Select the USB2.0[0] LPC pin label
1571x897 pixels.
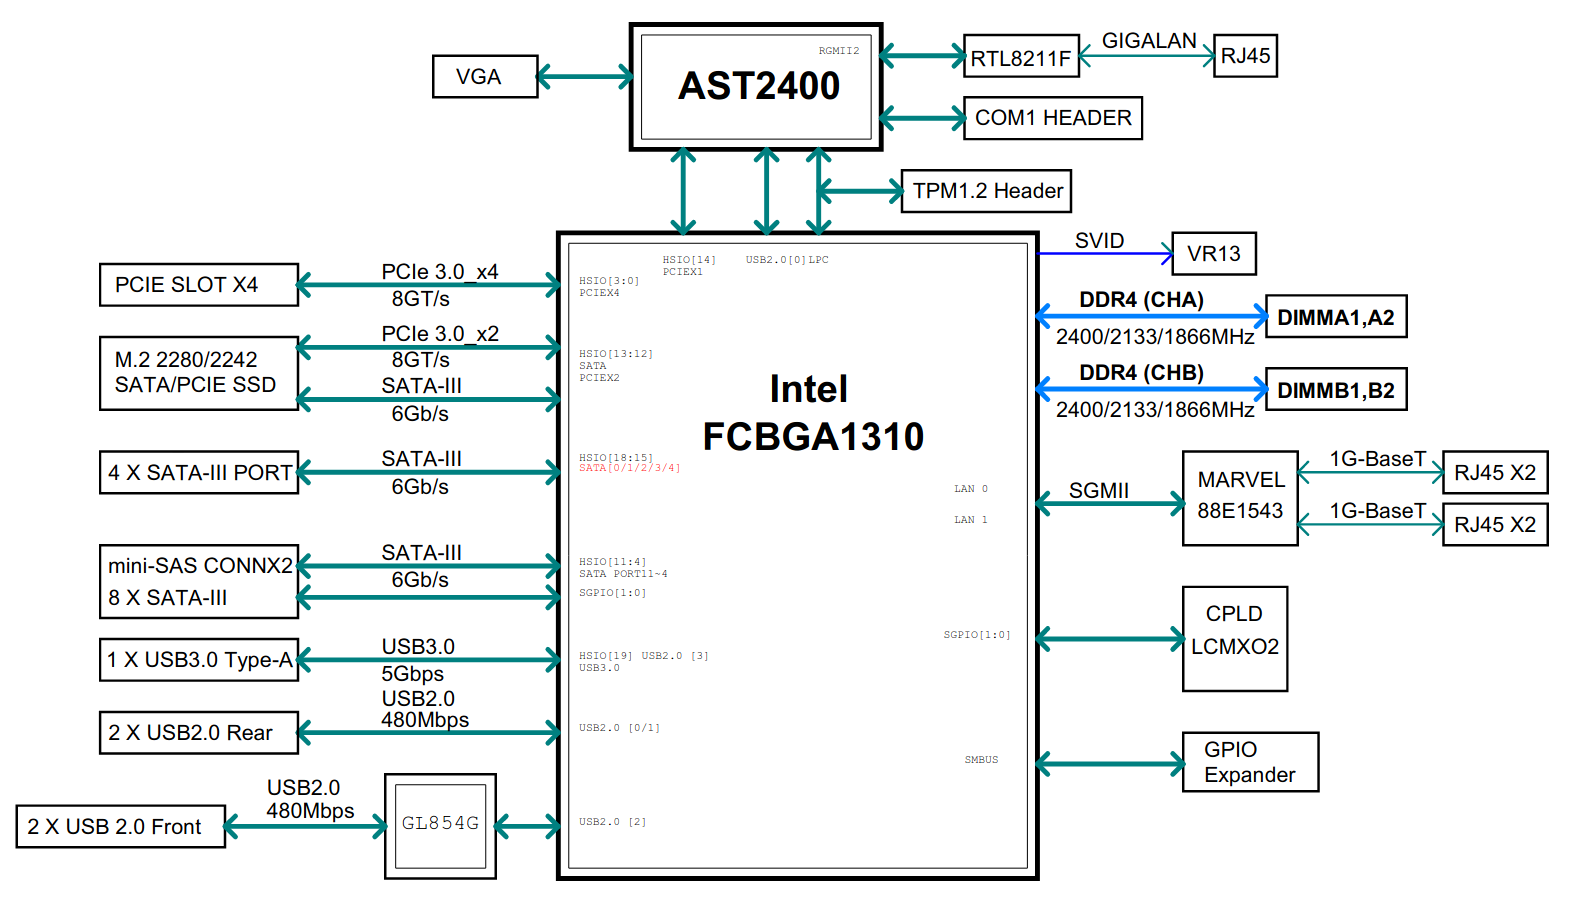pos(786,260)
